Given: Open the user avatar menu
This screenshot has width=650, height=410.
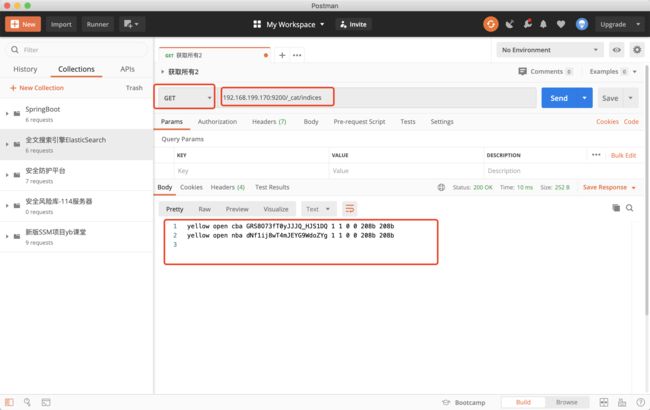Looking at the screenshot, I should coord(582,24).
